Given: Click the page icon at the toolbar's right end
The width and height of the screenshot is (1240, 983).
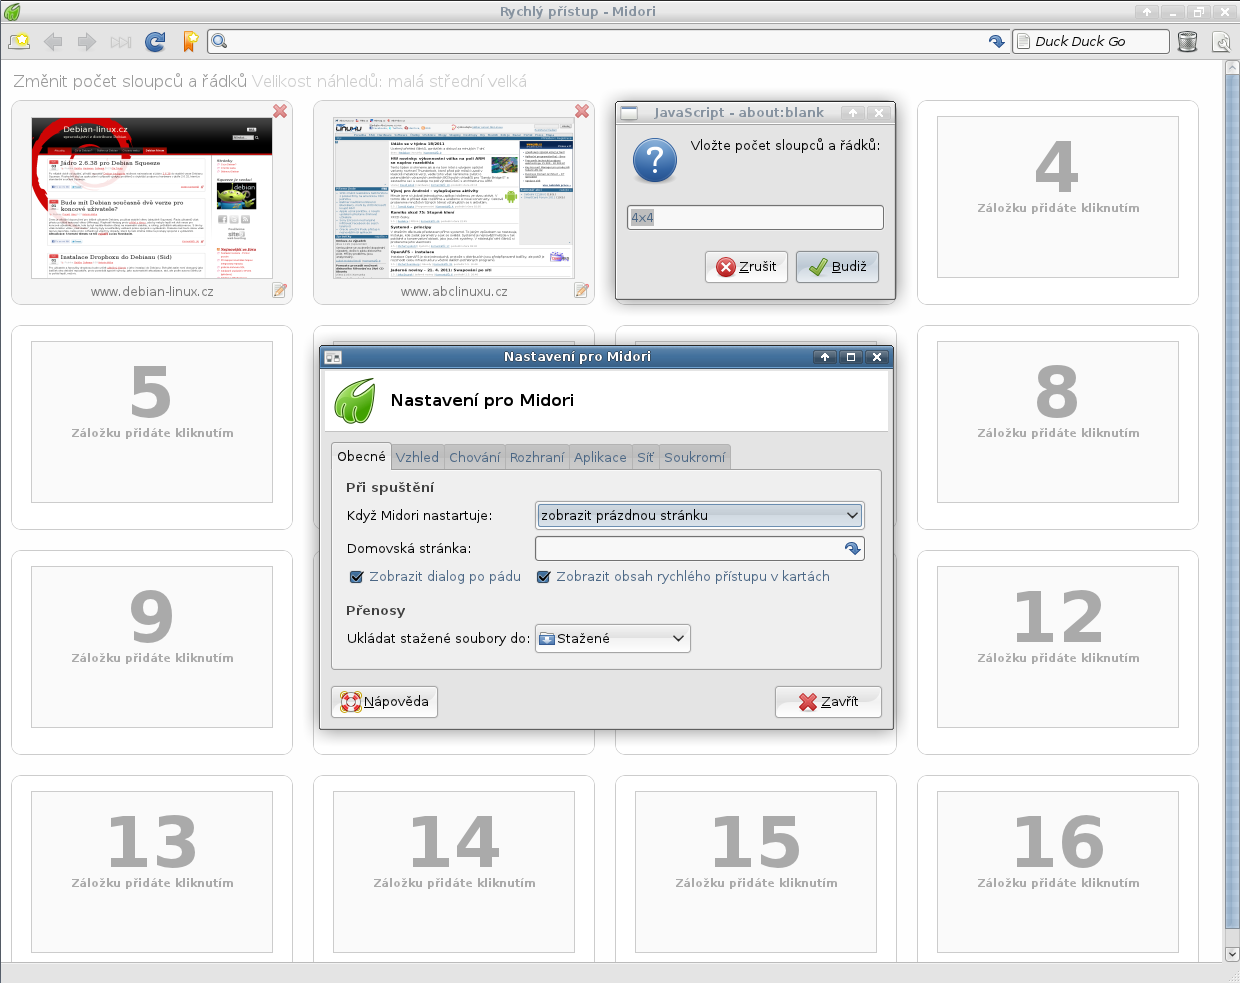Looking at the screenshot, I should (x=1221, y=41).
